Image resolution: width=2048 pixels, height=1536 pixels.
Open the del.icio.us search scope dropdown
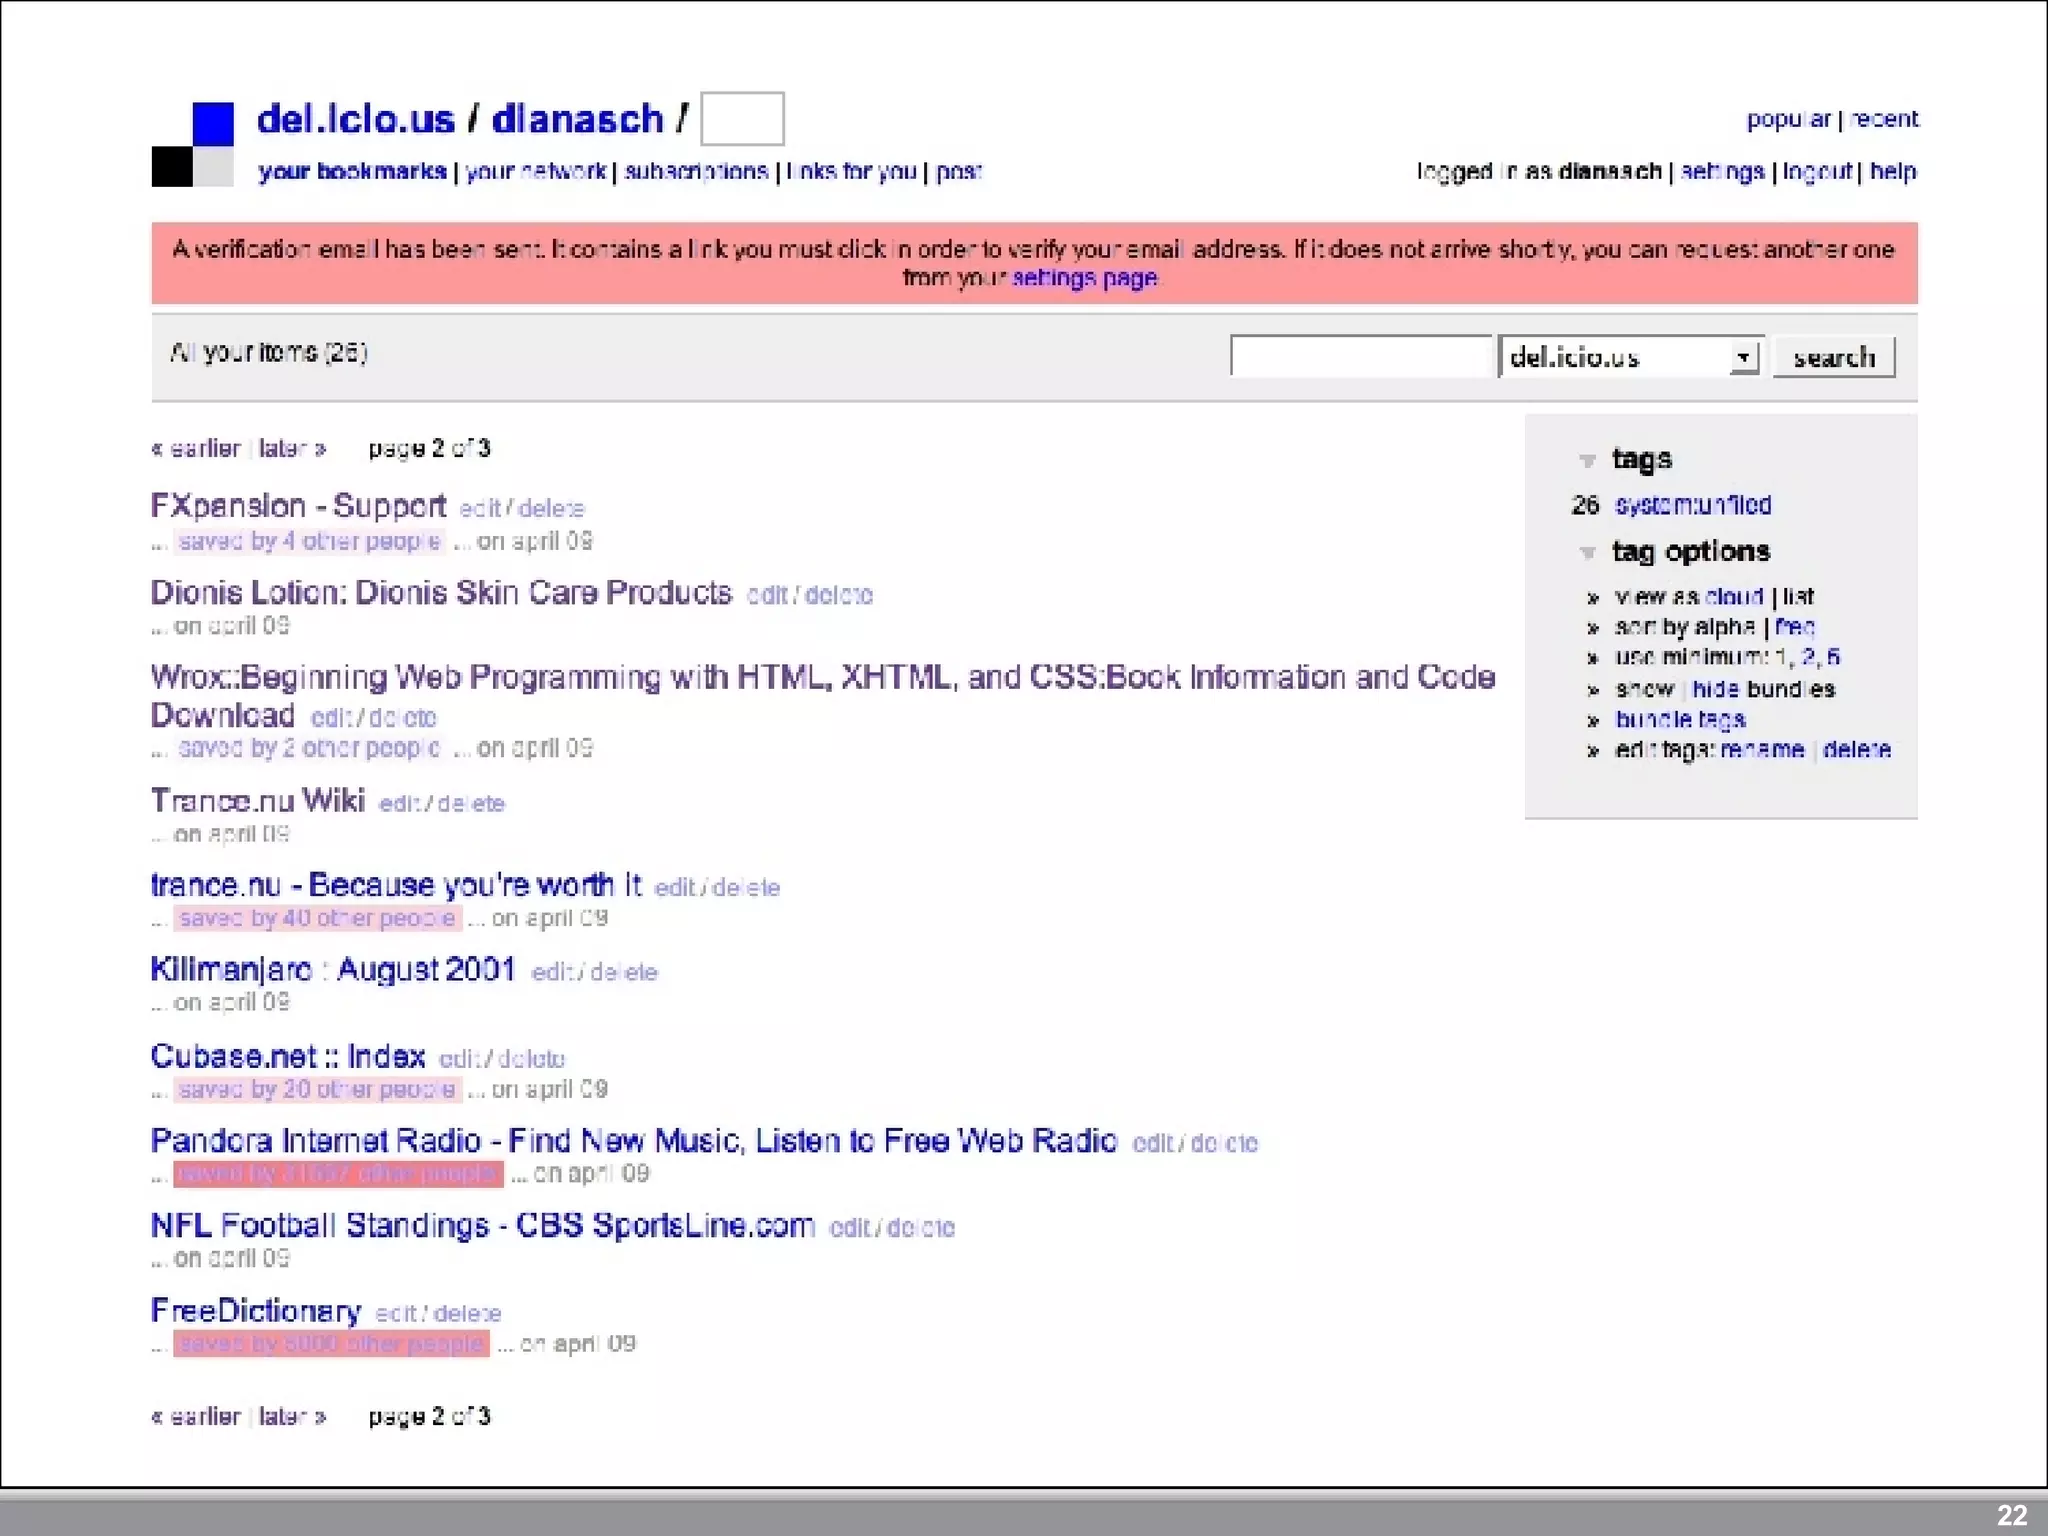pyautogui.click(x=1743, y=357)
